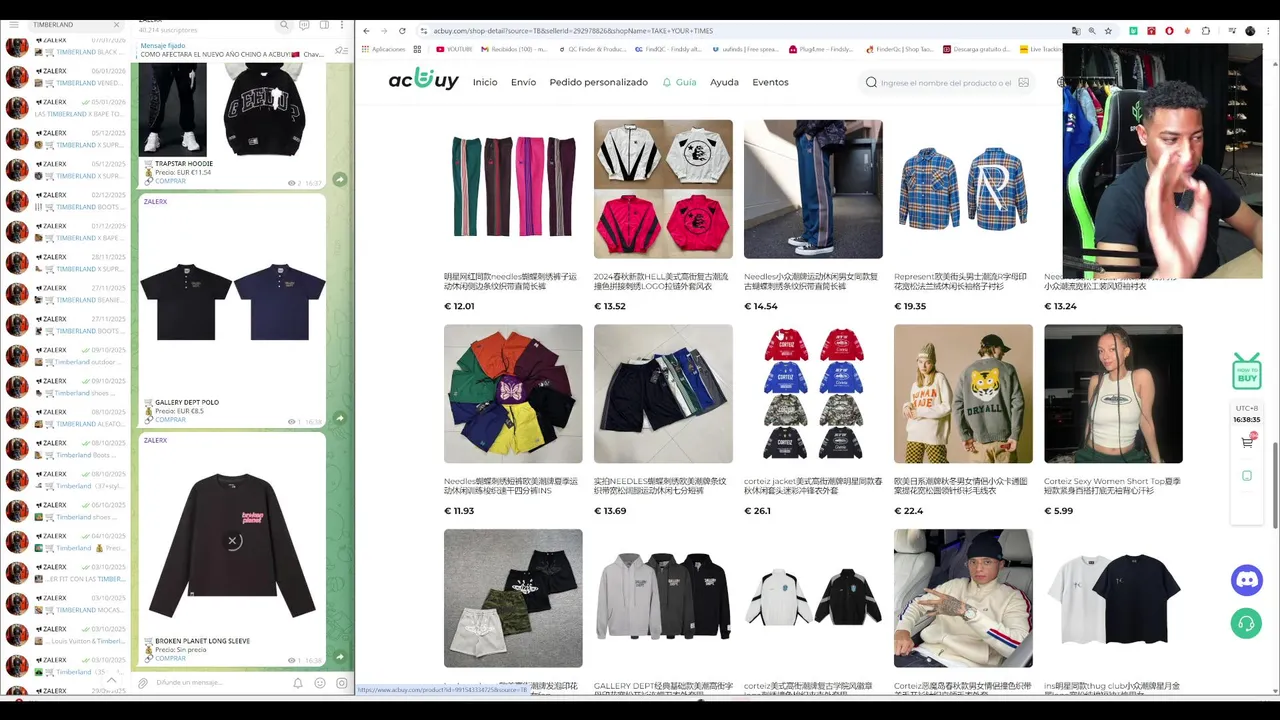Go back in the browser
Screen dimensions: 1280x720
[366, 31]
